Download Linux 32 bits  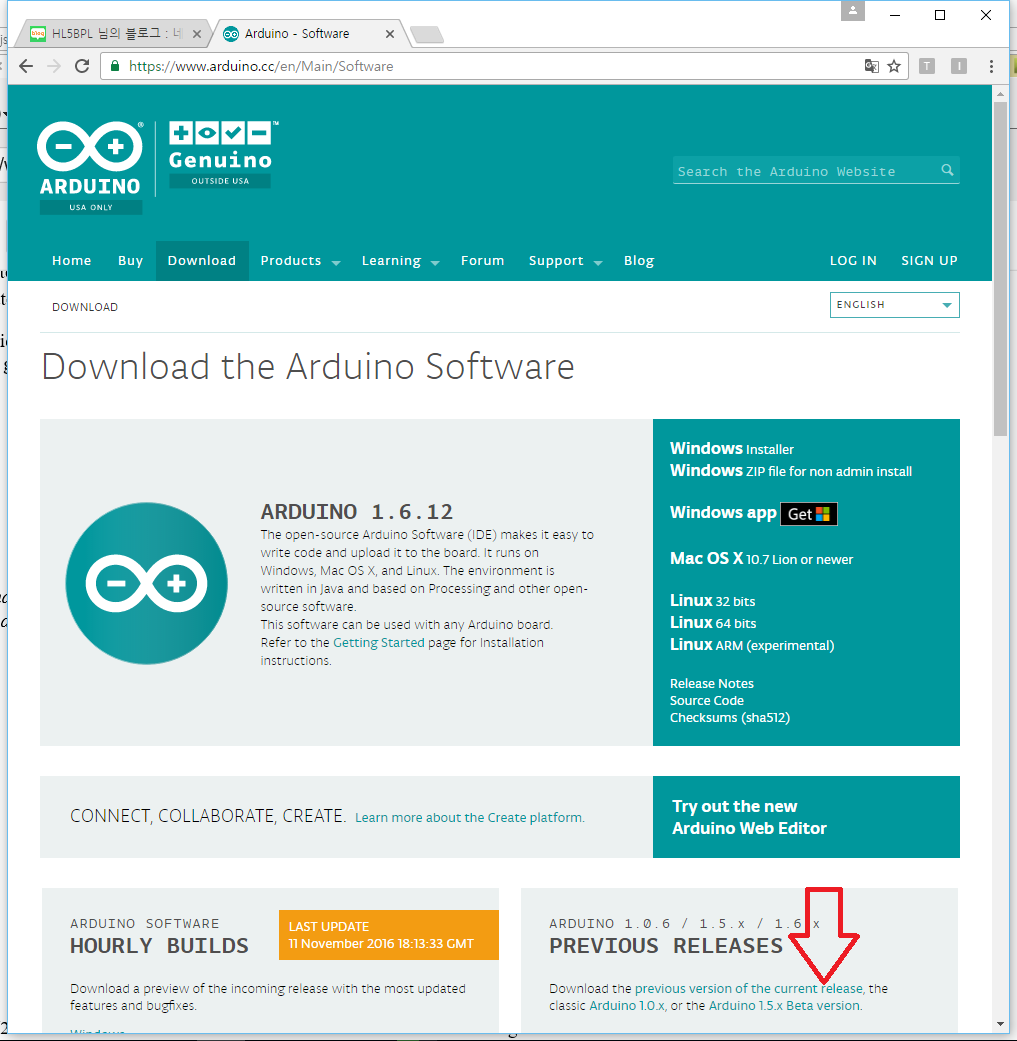tap(712, 601)
